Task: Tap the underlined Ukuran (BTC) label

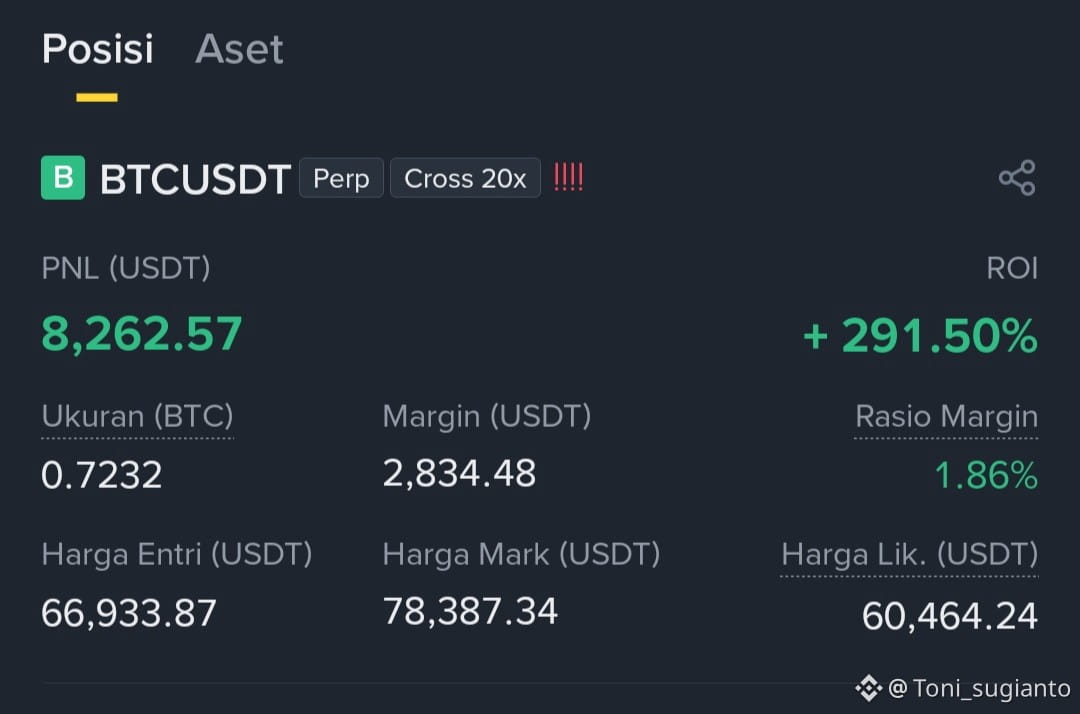Action: point(137,417)
